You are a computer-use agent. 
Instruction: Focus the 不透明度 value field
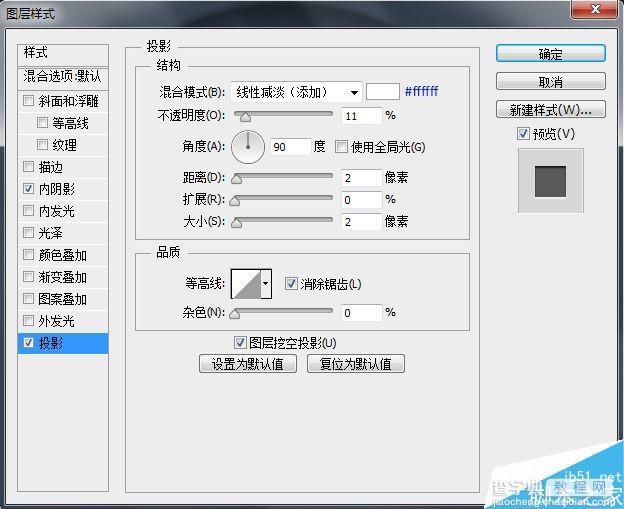tap(361, 116)
